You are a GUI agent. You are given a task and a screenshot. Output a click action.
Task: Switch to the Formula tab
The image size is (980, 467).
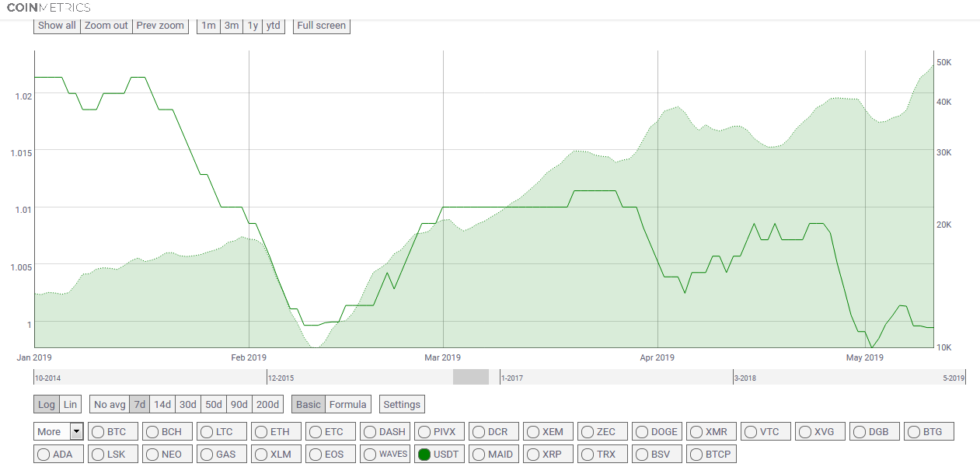pyautogui.click(x=348, y=404)
